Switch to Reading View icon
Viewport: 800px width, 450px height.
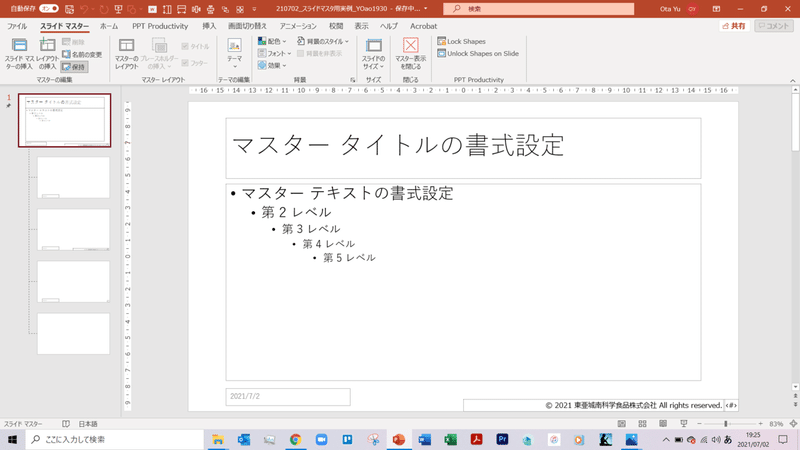(x=663, y=424)
